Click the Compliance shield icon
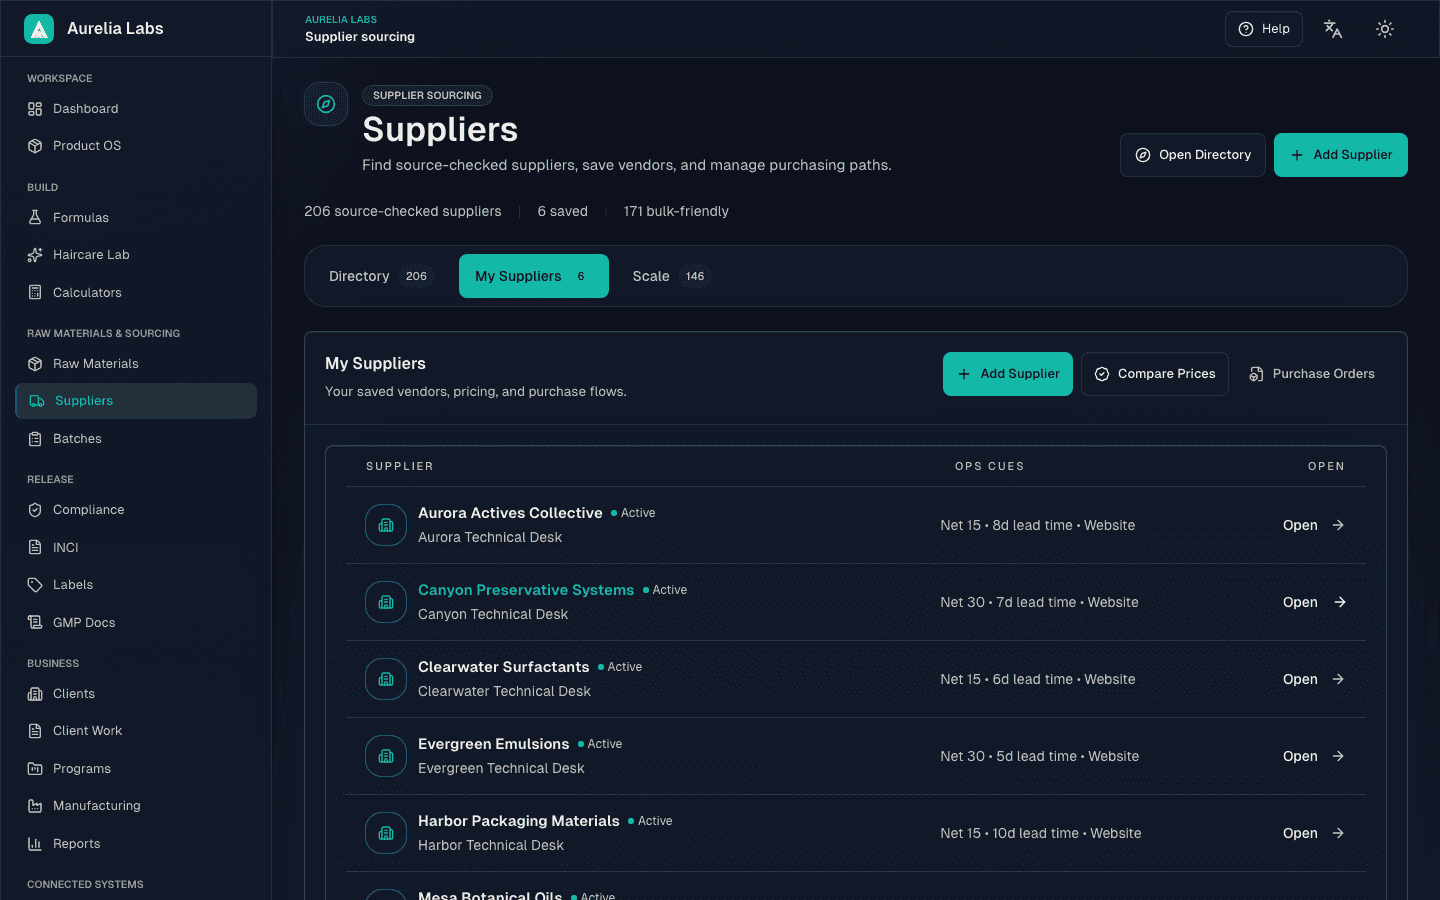The image size is (1440, 900). (x=35, y=510)
